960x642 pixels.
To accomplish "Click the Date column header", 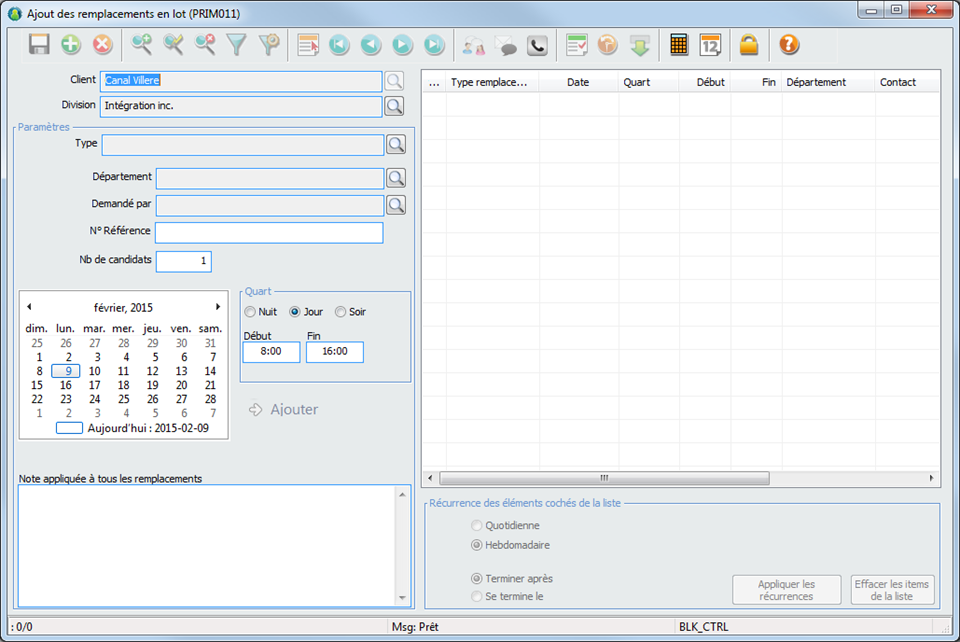I will tap(578, 82).
